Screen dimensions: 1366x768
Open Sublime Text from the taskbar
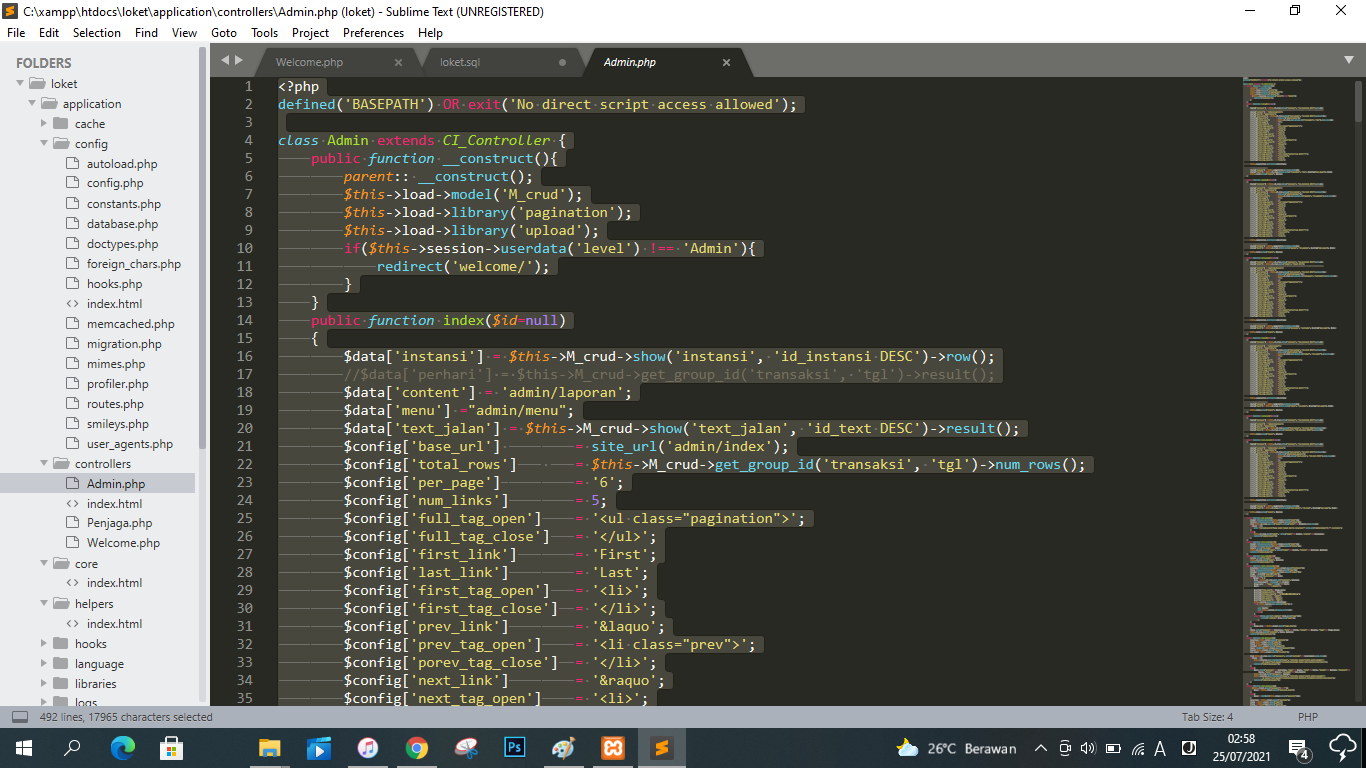(x=661, y=747)
